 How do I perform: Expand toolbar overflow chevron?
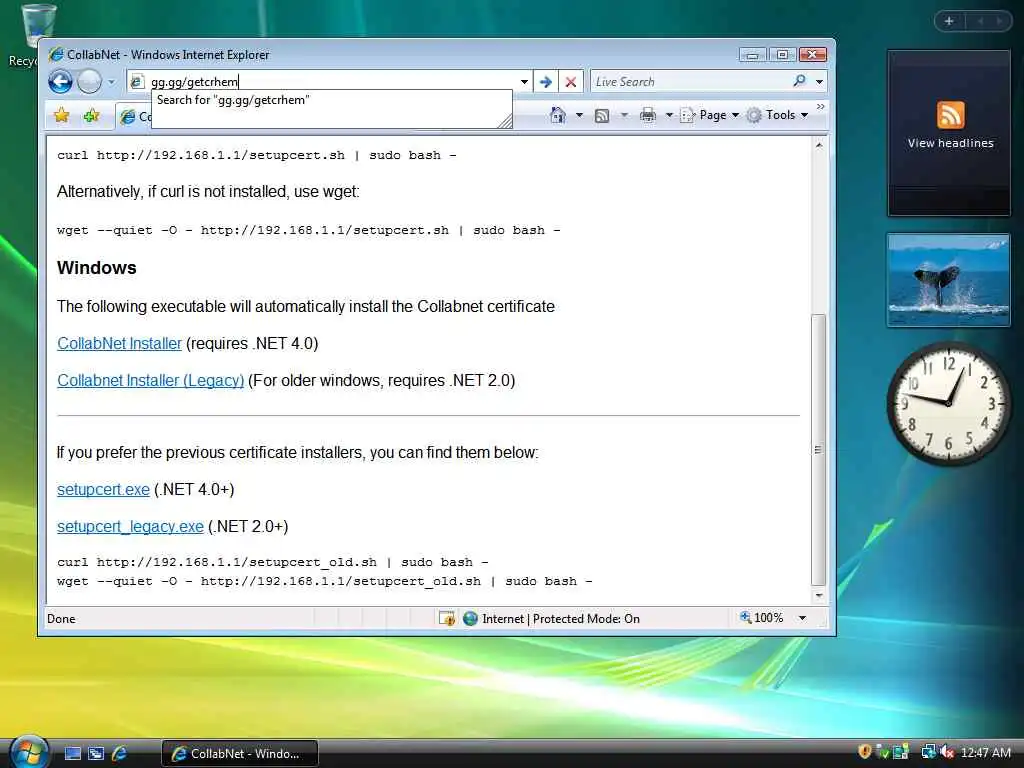(820, 106)
